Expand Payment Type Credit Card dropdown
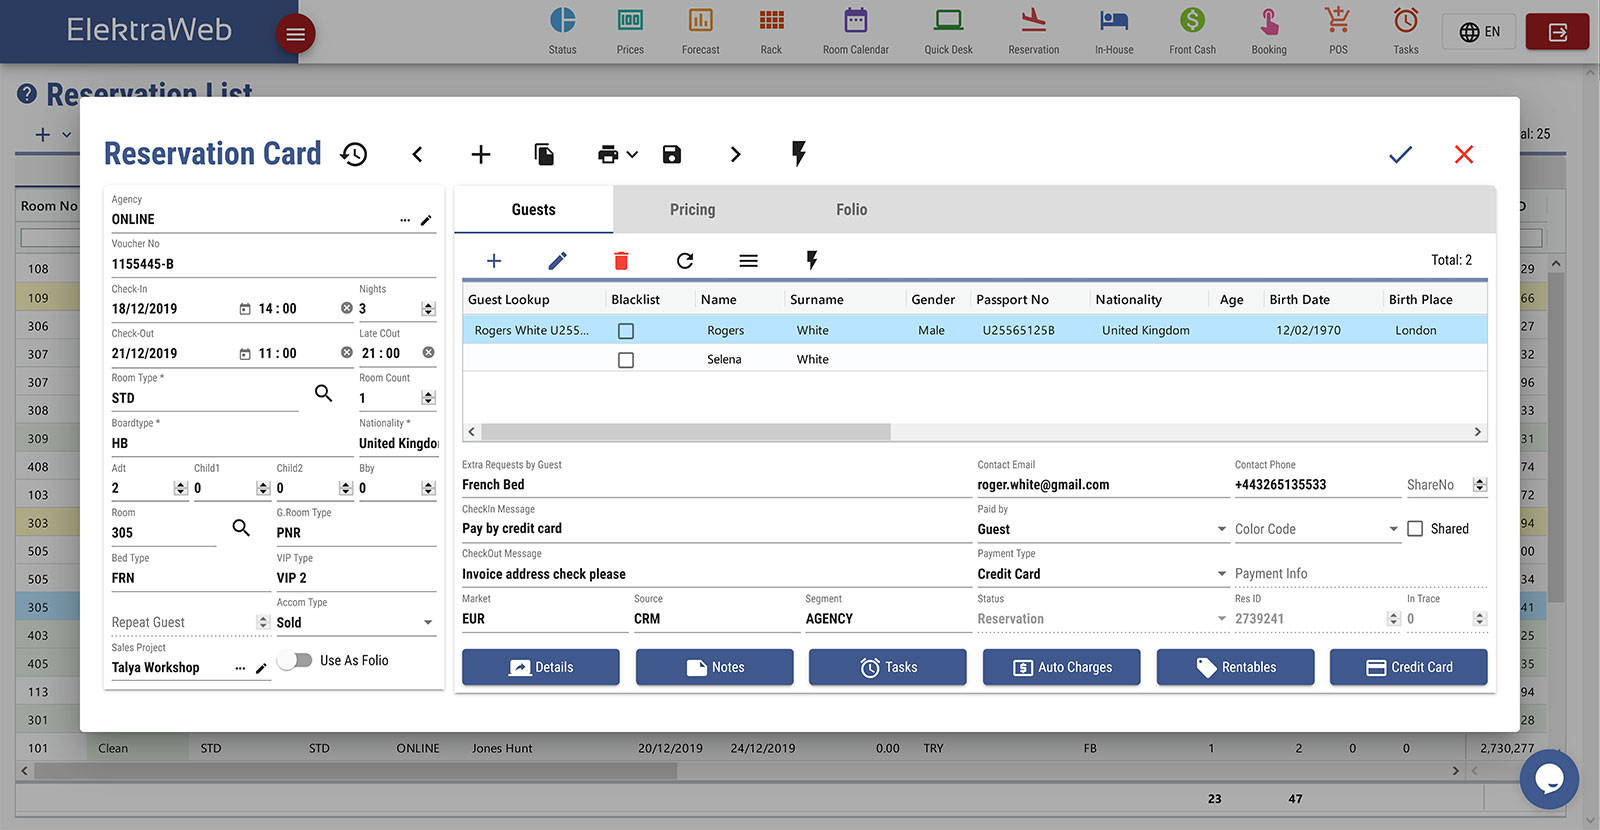 coord(1221,574)
